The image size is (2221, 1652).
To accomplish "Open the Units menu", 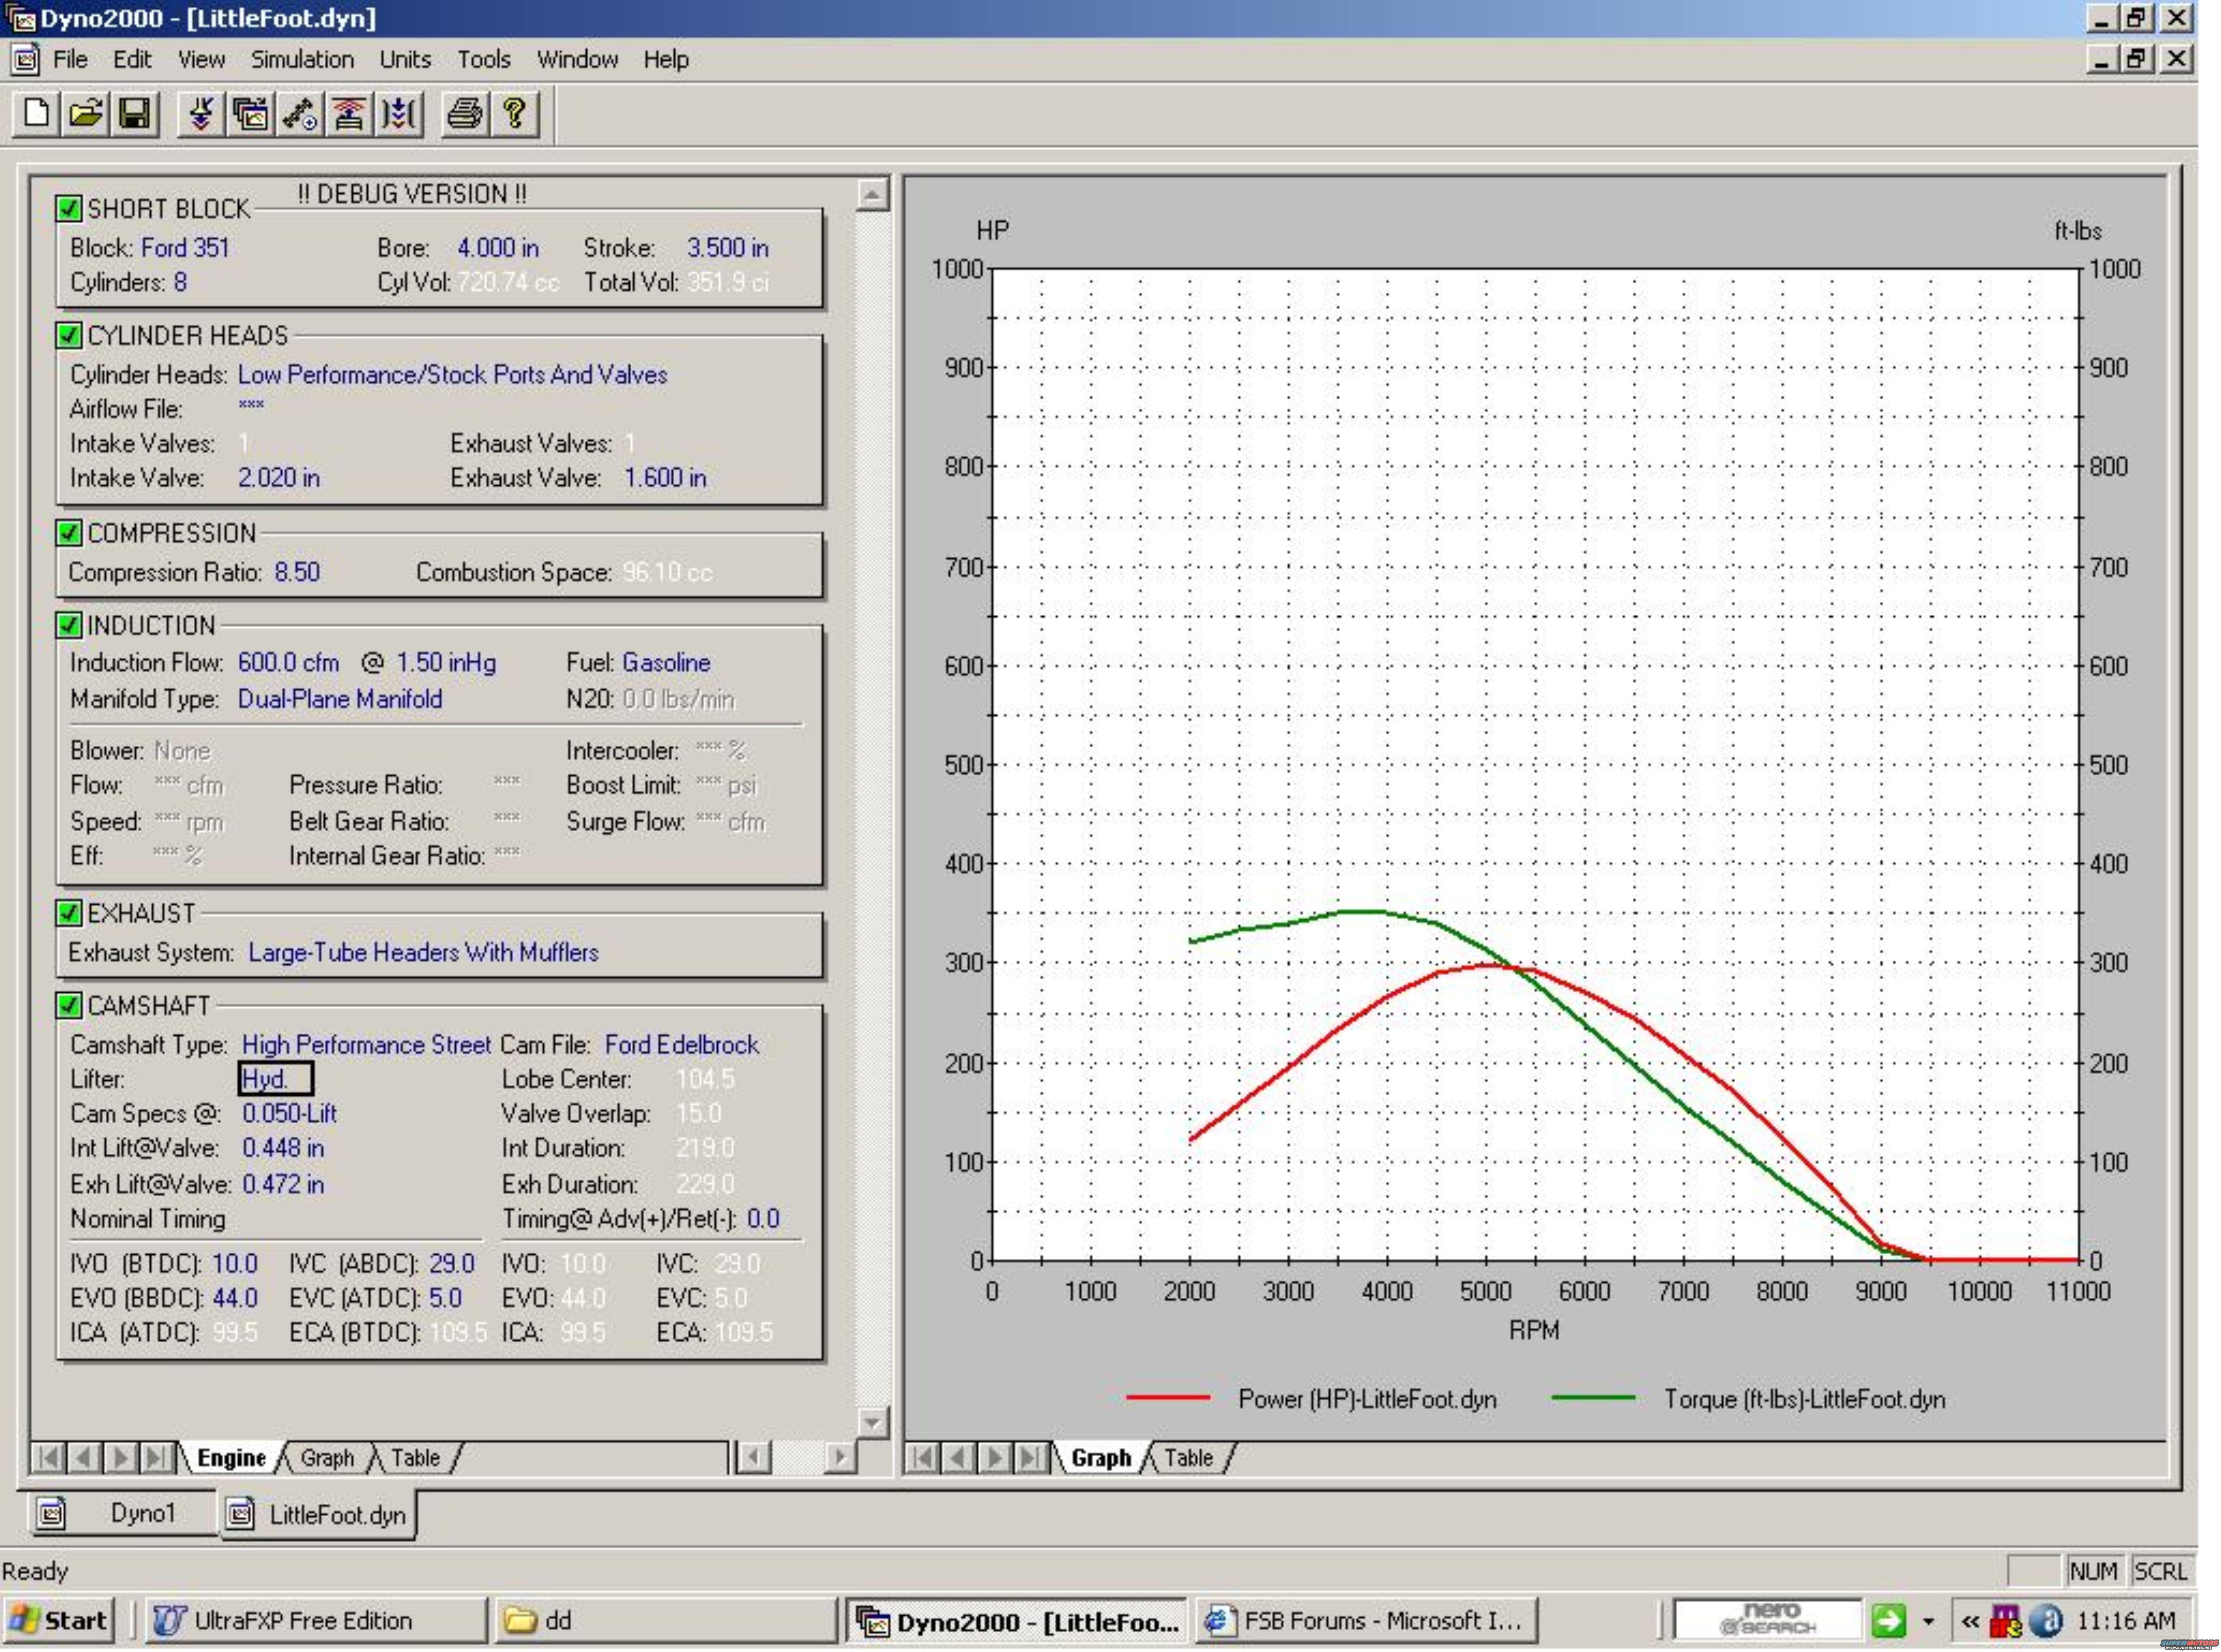I will point(405,60).
